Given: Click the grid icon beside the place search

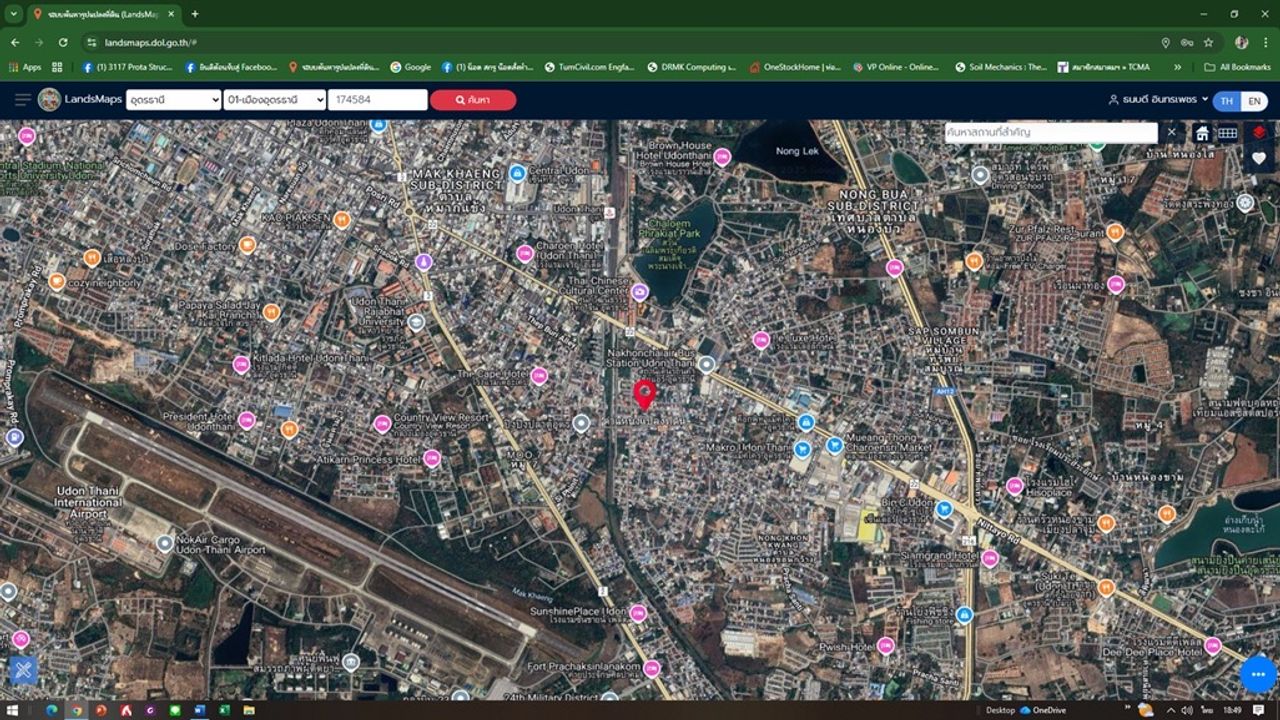Looking at the screenshot, I should coord(1227,133).
